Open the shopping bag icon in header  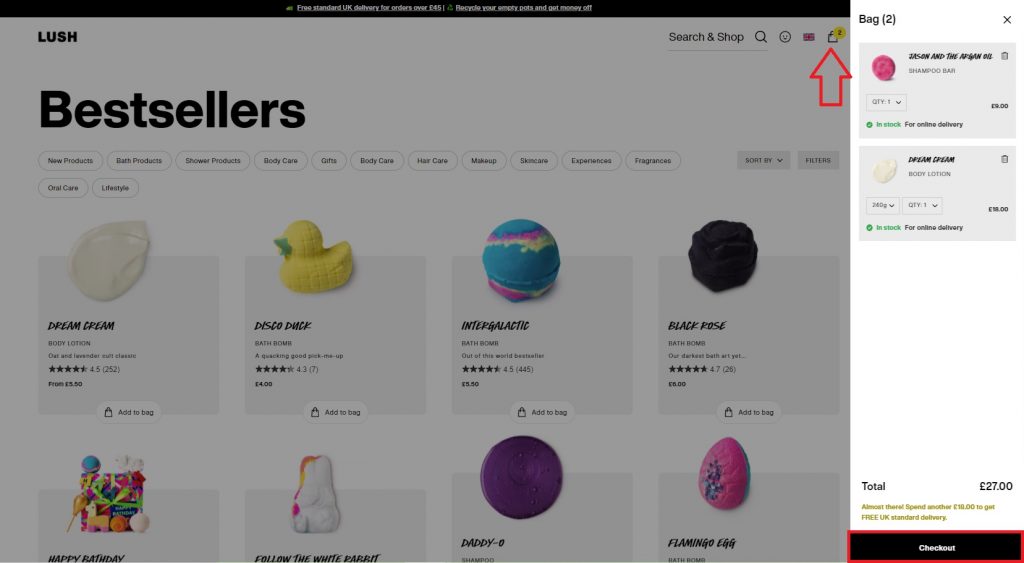pyautogui.click(x=833, y=37)
